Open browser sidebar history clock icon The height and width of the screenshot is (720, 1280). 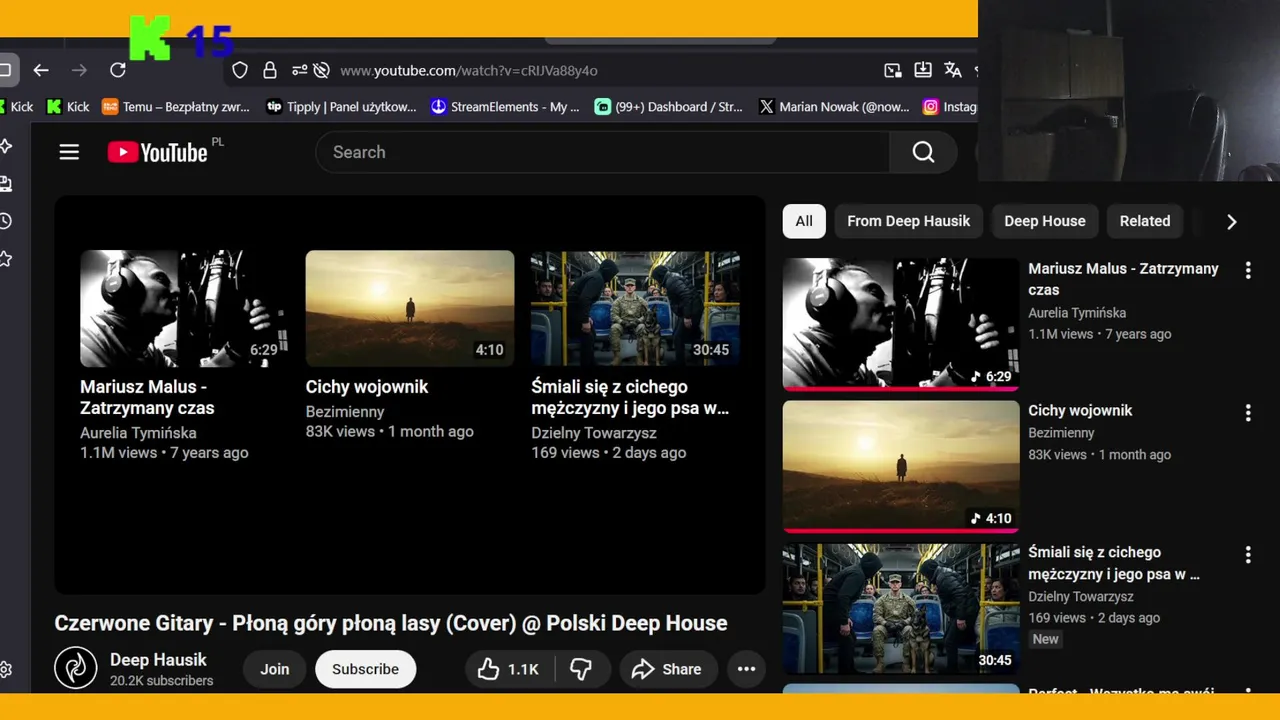tap(5, 221)
